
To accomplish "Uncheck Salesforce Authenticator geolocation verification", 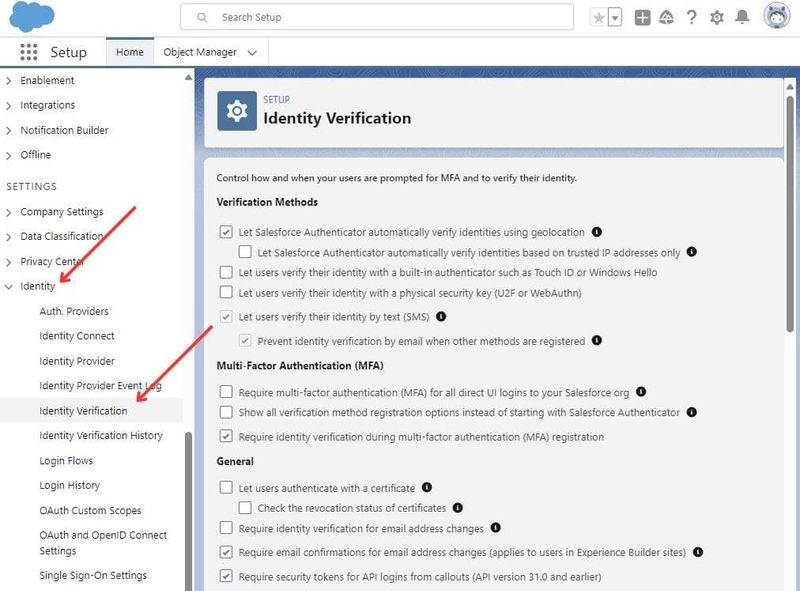I will click(x=226, y=232).
